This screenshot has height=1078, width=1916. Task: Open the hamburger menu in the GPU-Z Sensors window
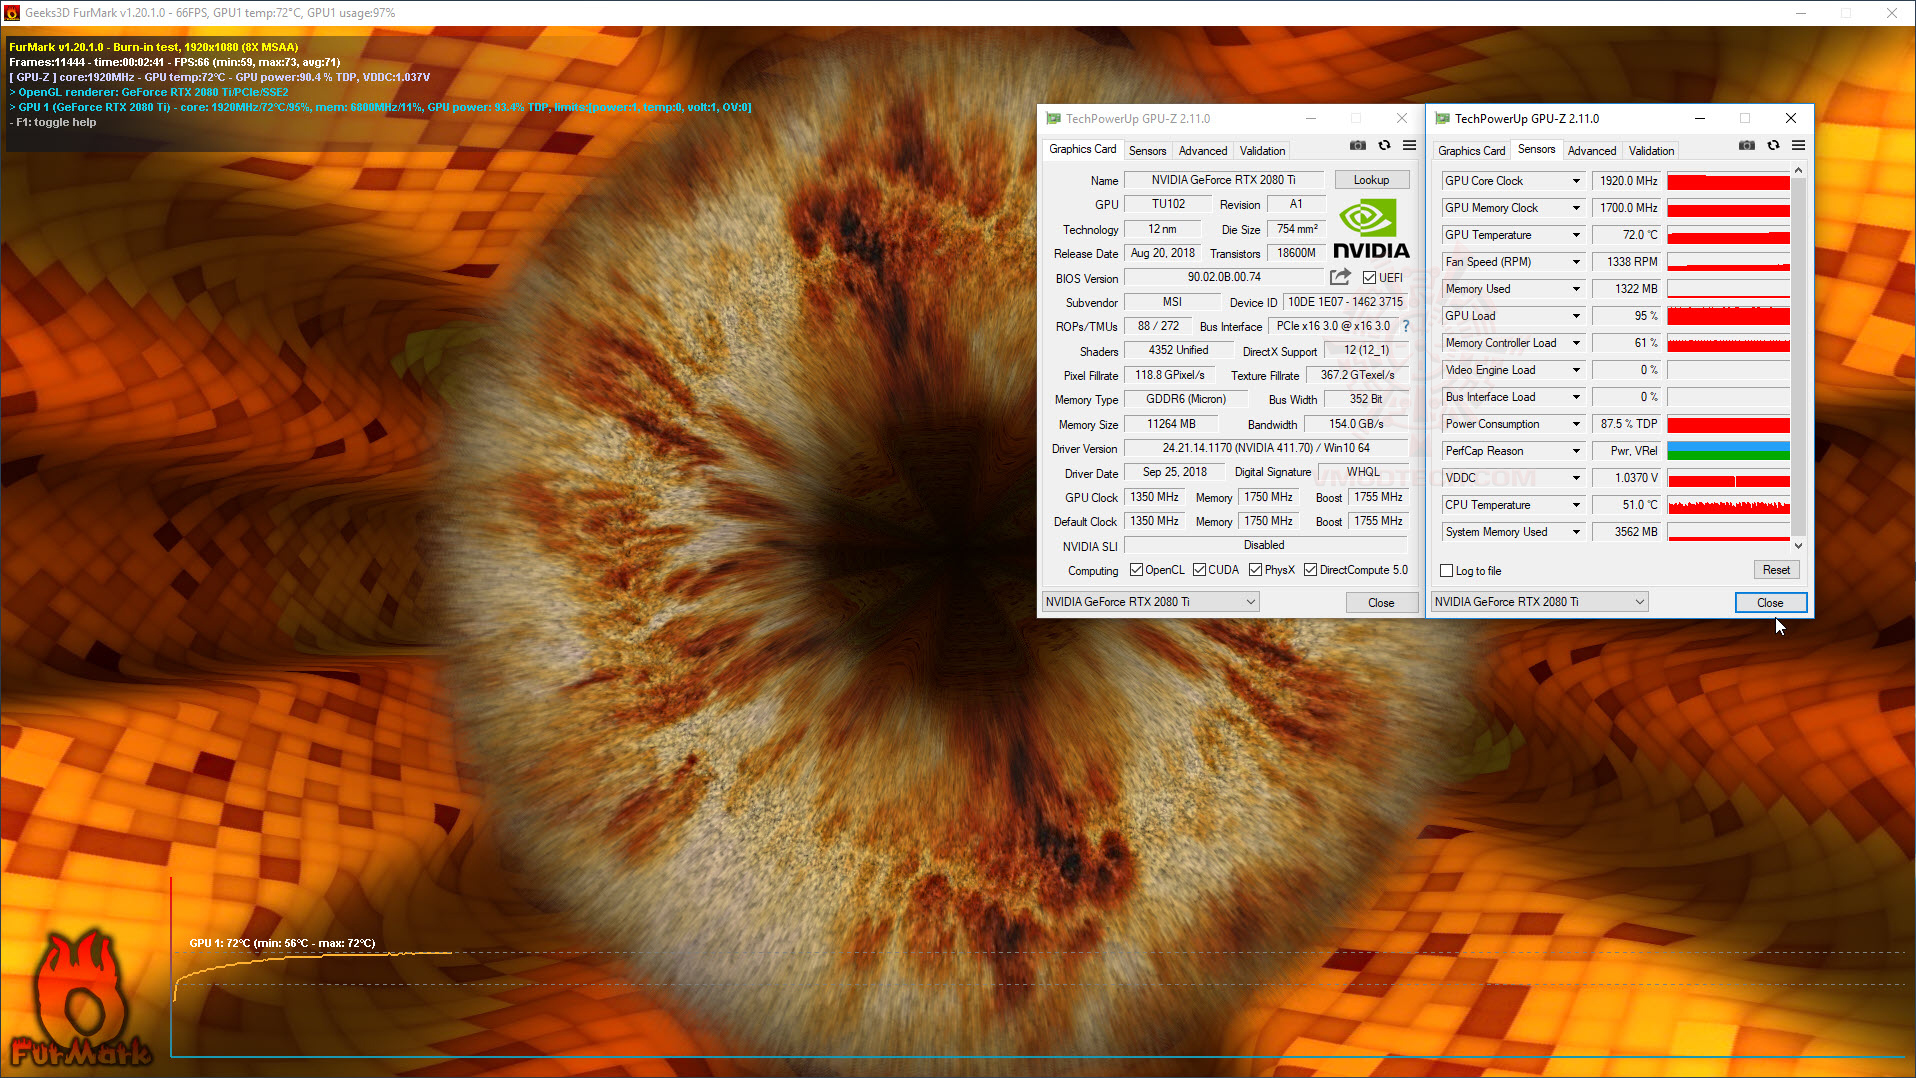(1798, 146)
